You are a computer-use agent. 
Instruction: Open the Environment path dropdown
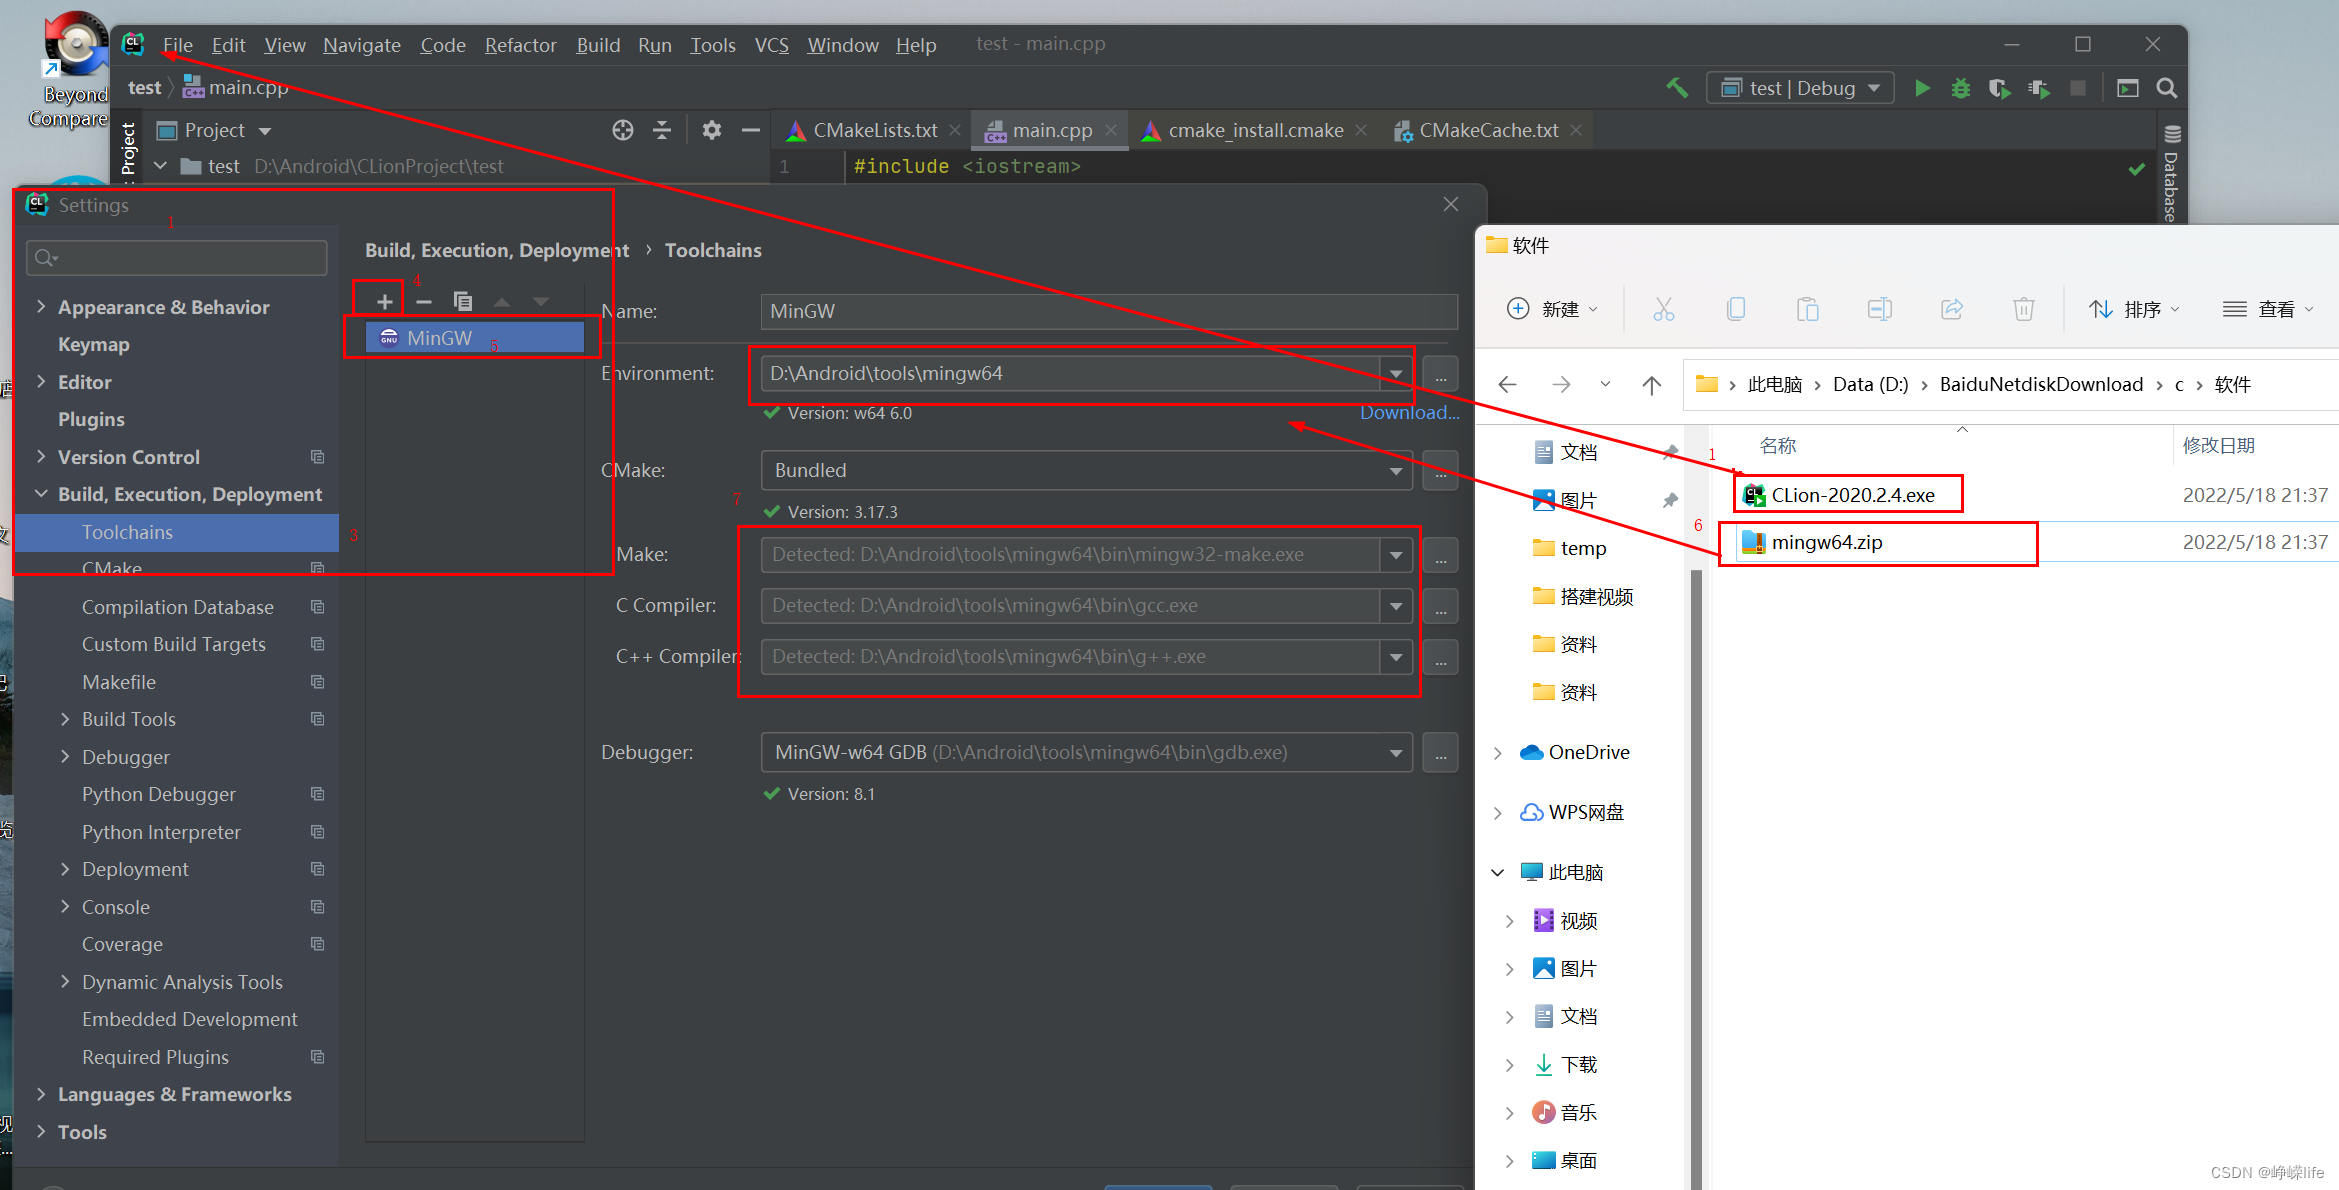coord(1396,374)
